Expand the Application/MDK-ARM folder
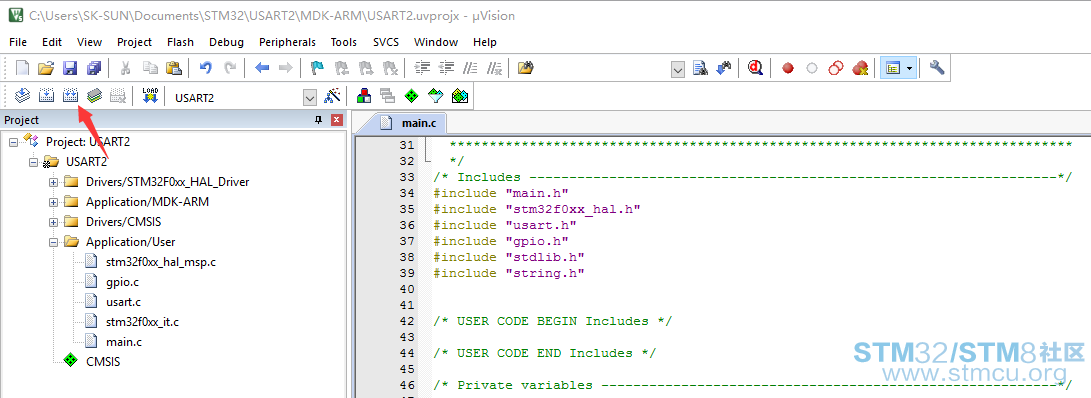Screen dimensions: 1091x398 click(53, 202)
